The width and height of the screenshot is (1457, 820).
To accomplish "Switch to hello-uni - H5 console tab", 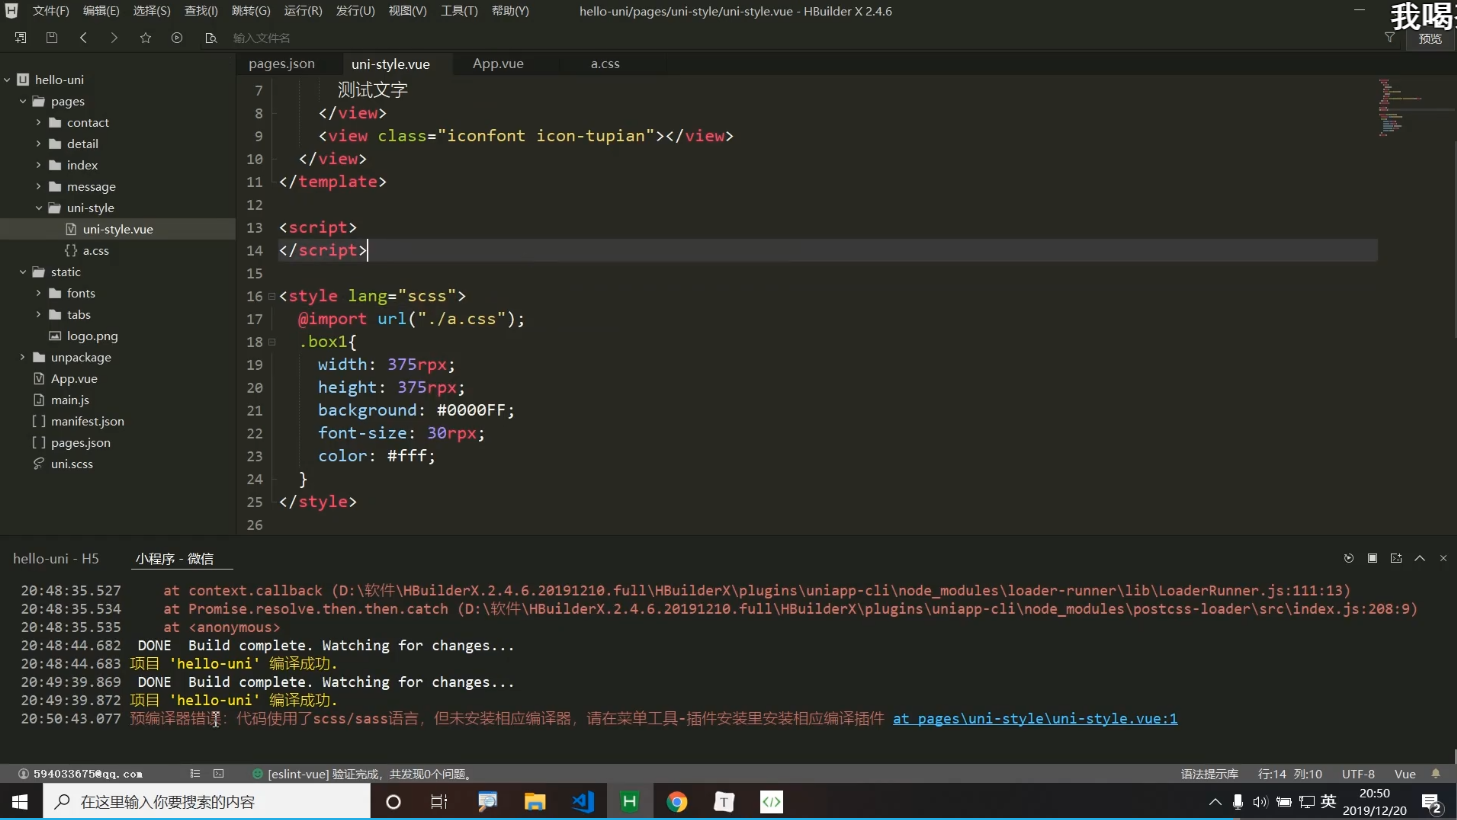I will [x=56, y=558].
